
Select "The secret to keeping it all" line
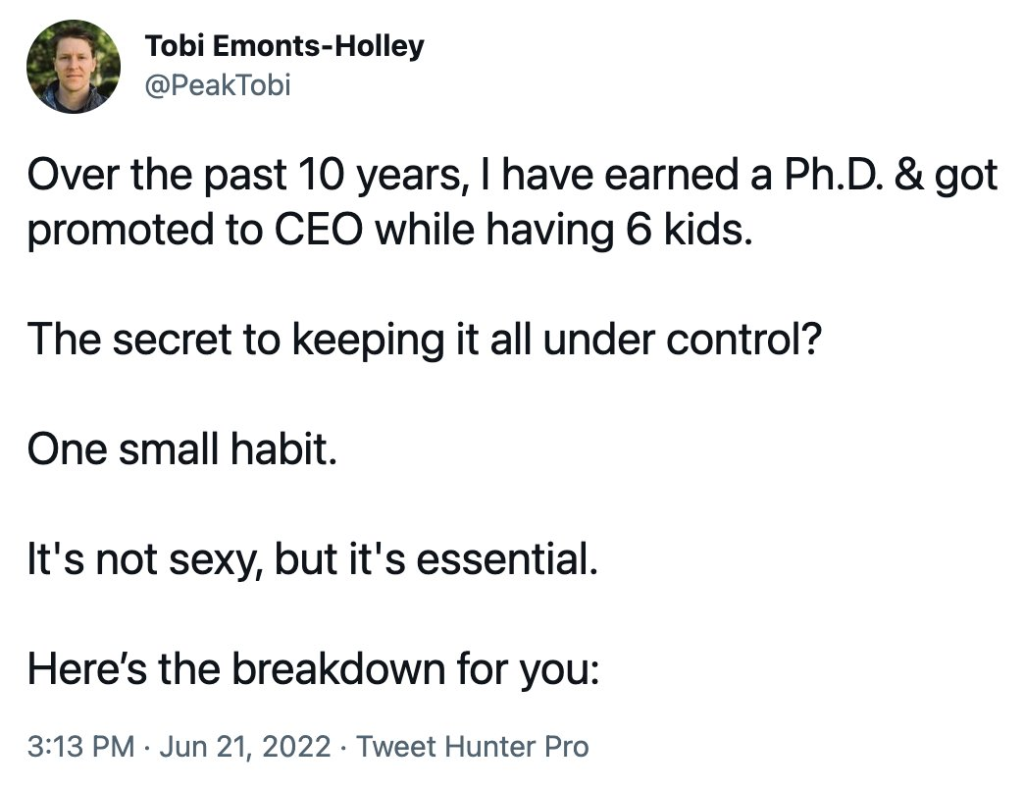(424, 340)
